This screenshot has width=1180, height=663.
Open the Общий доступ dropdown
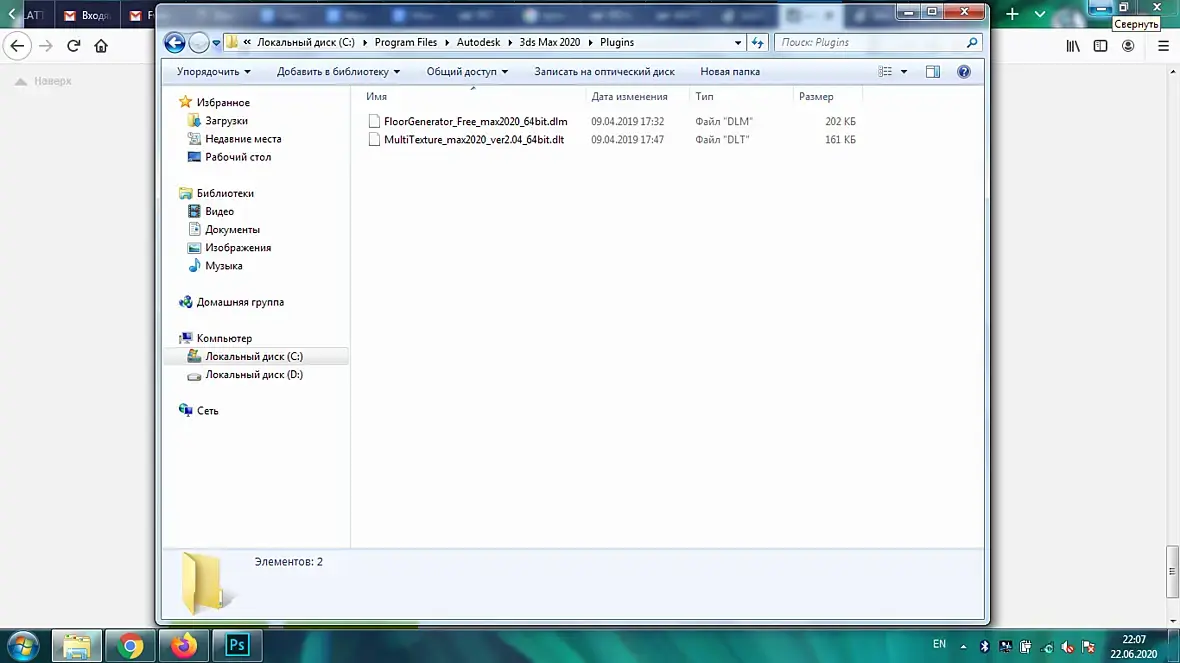pyautogui.click(x=467, y=71)
